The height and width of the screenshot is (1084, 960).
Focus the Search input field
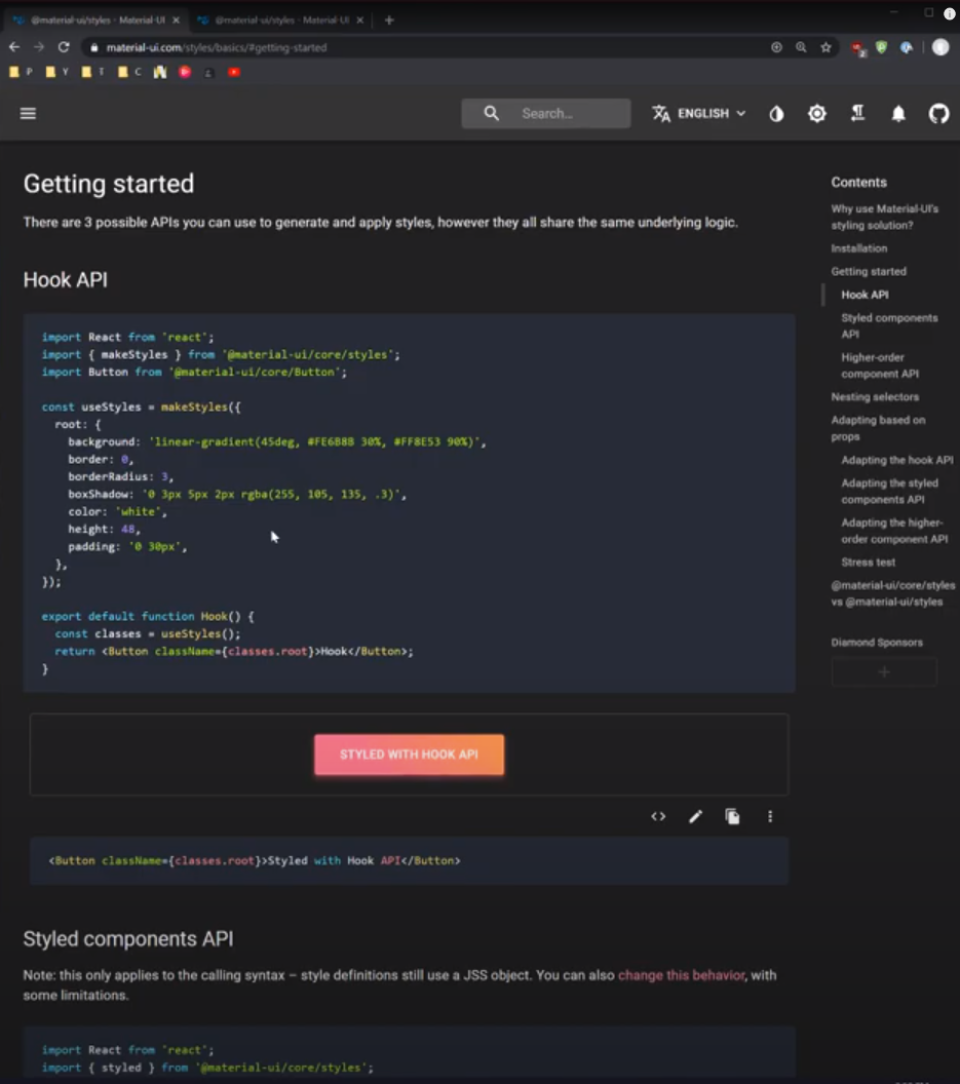tap(546, 113)
